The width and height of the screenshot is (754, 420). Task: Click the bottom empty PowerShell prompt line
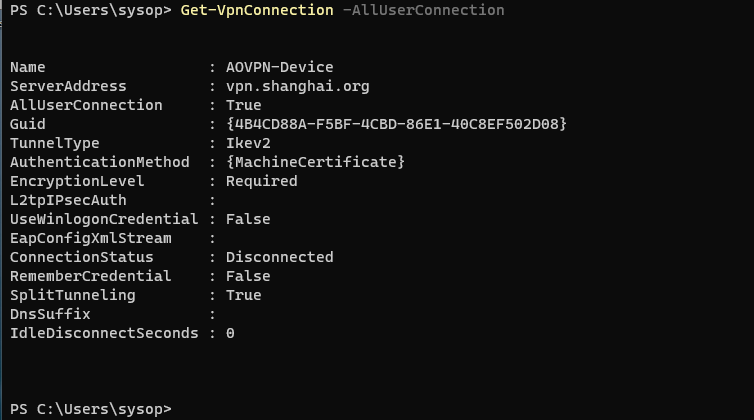(90, 409)
